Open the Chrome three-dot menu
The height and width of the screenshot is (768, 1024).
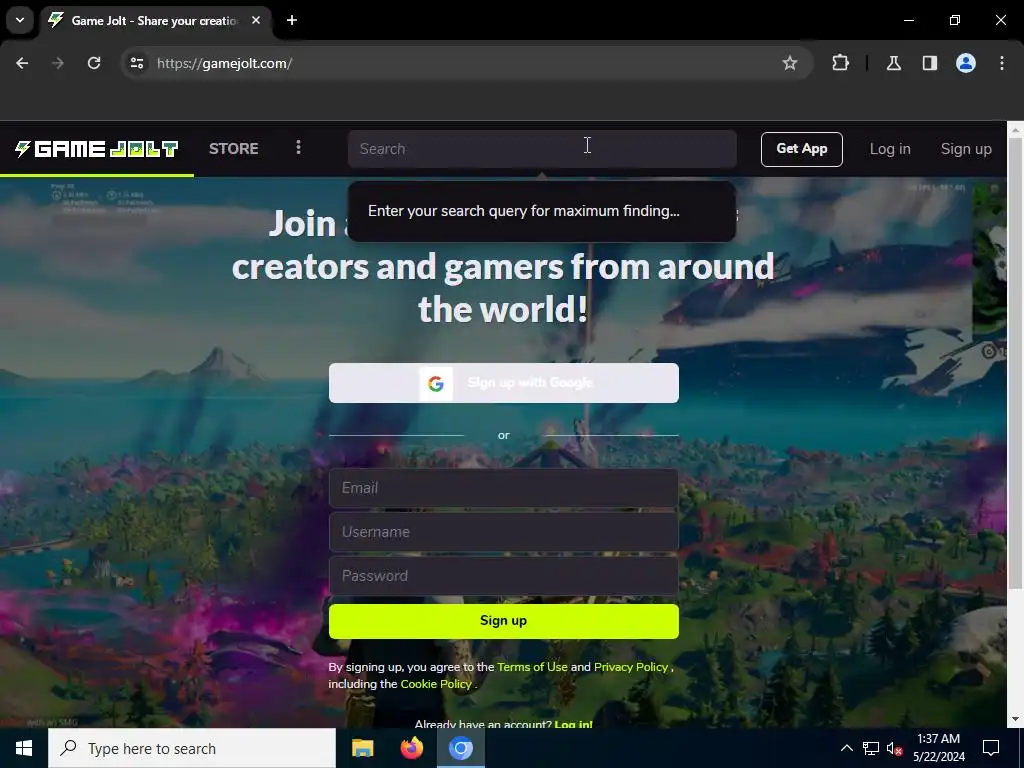pyautogui.click(x=1002, y=63)
